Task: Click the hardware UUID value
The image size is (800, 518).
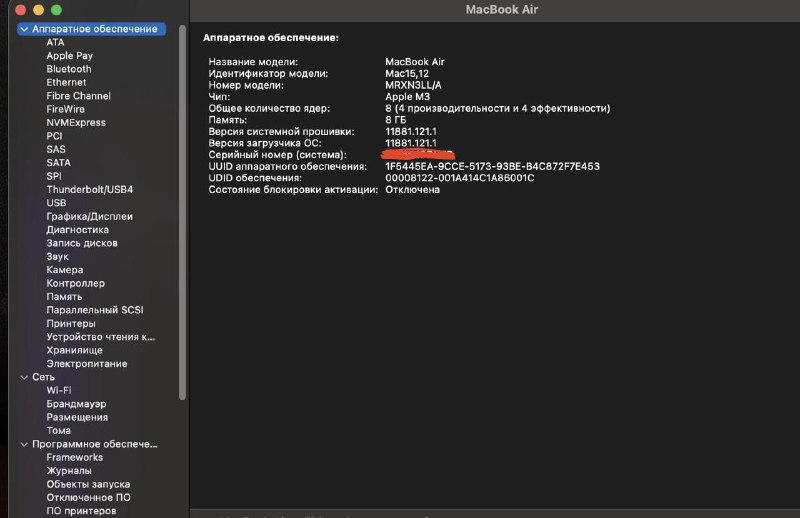Action: (x=492, y=166)
